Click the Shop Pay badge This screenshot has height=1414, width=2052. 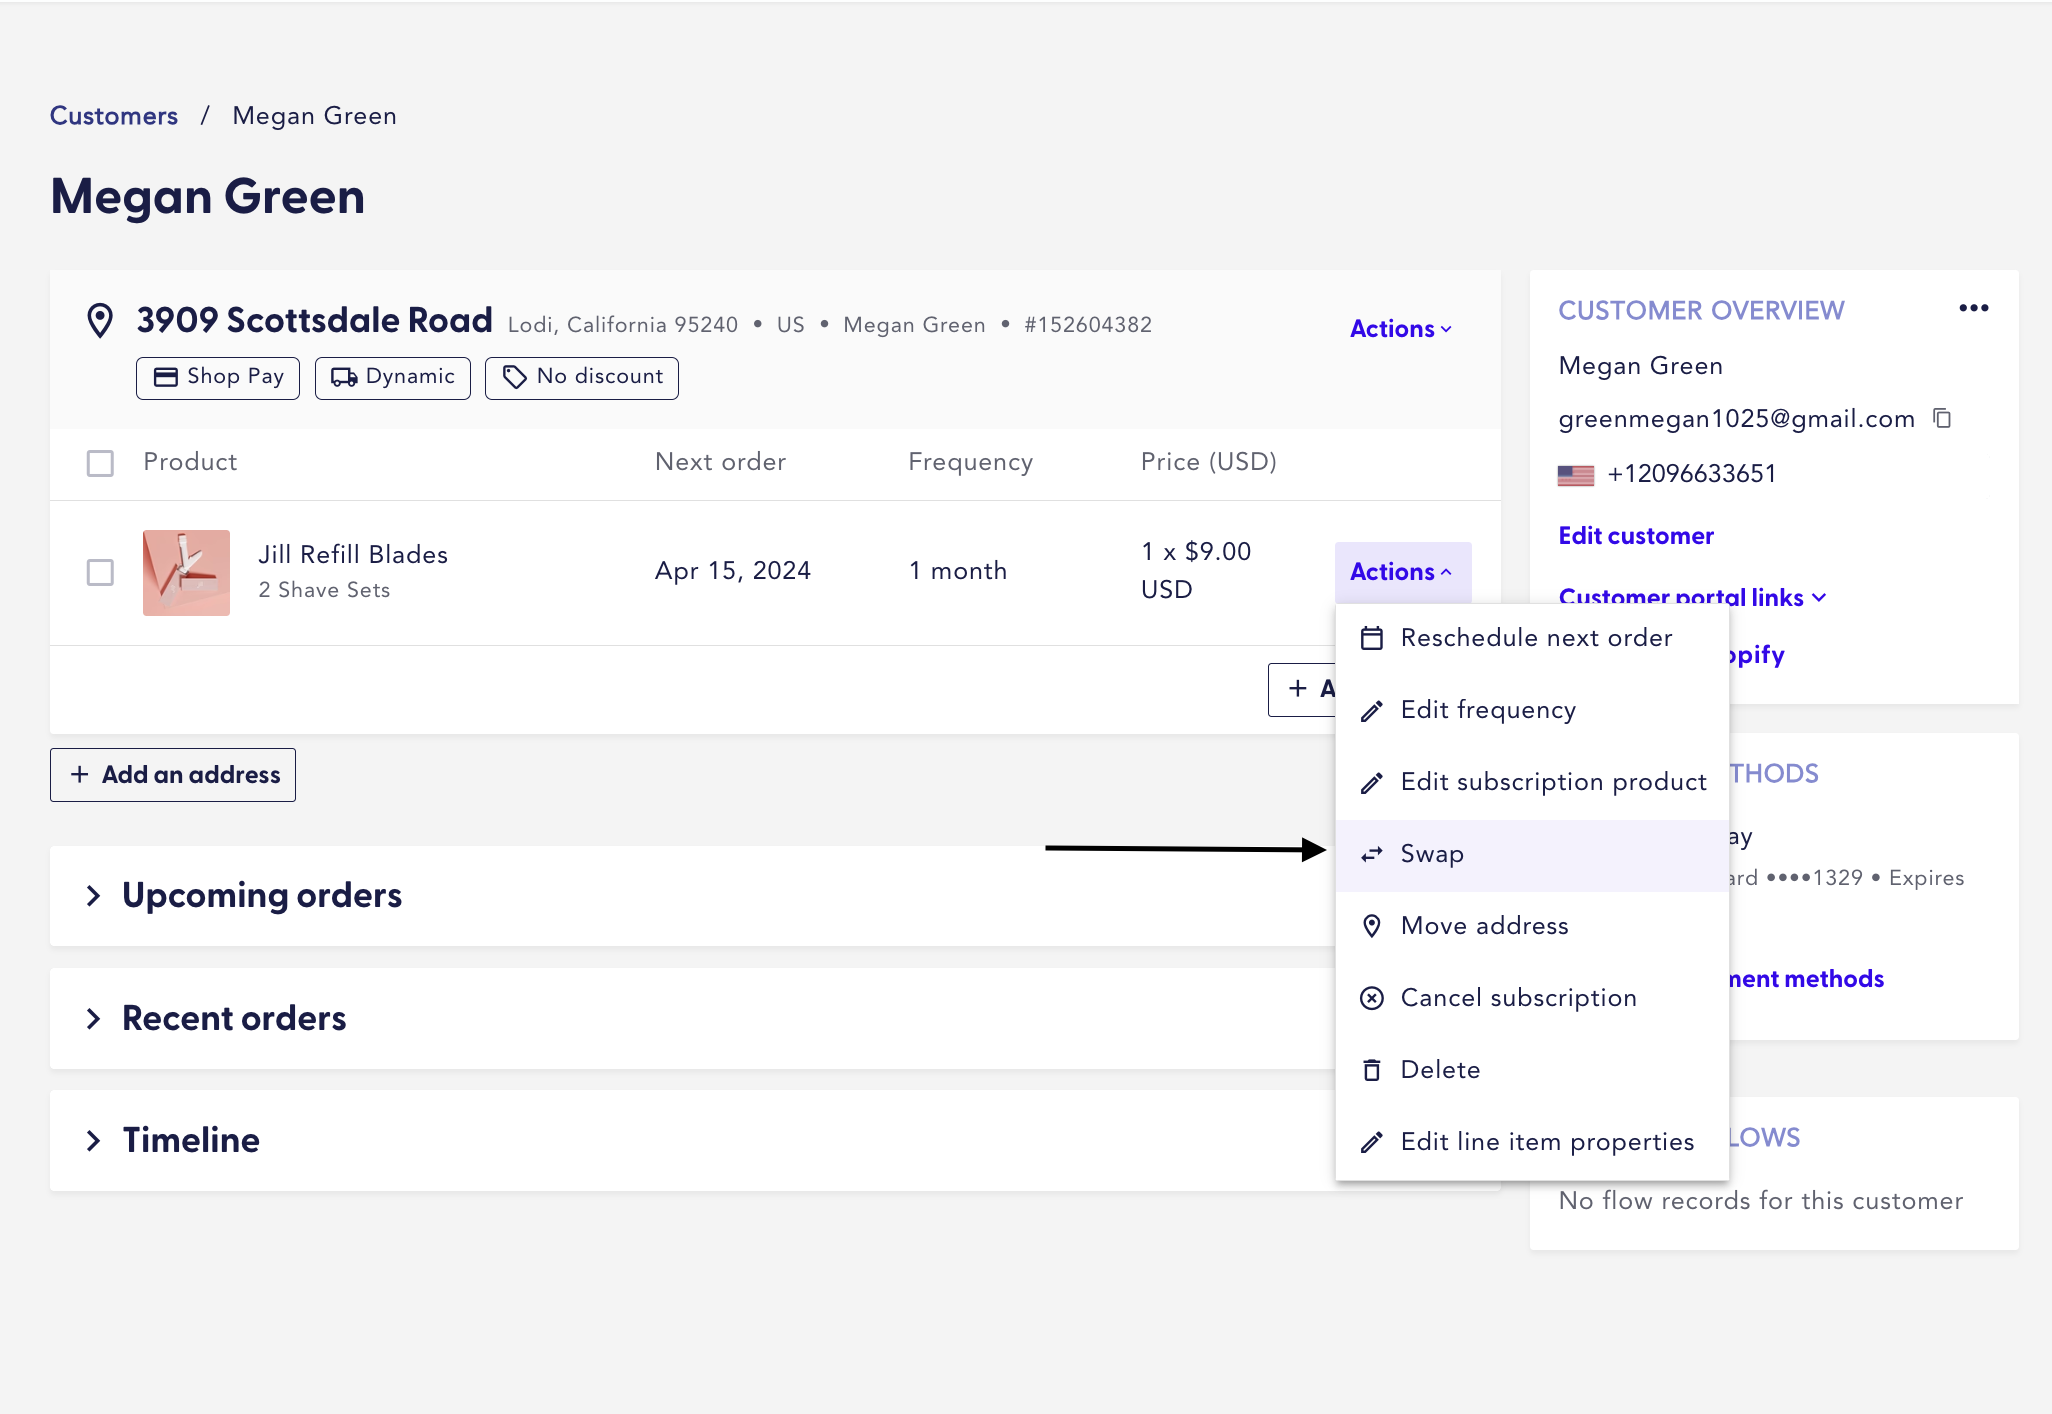click(x=218, y=377)
